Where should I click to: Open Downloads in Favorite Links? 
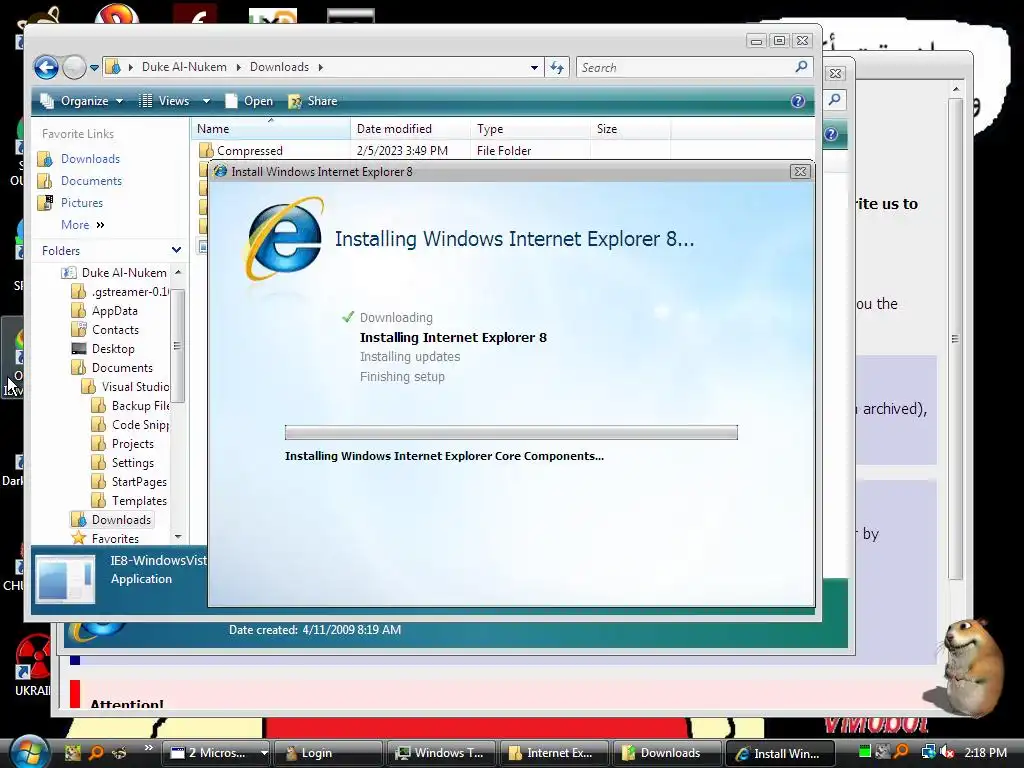90,159
